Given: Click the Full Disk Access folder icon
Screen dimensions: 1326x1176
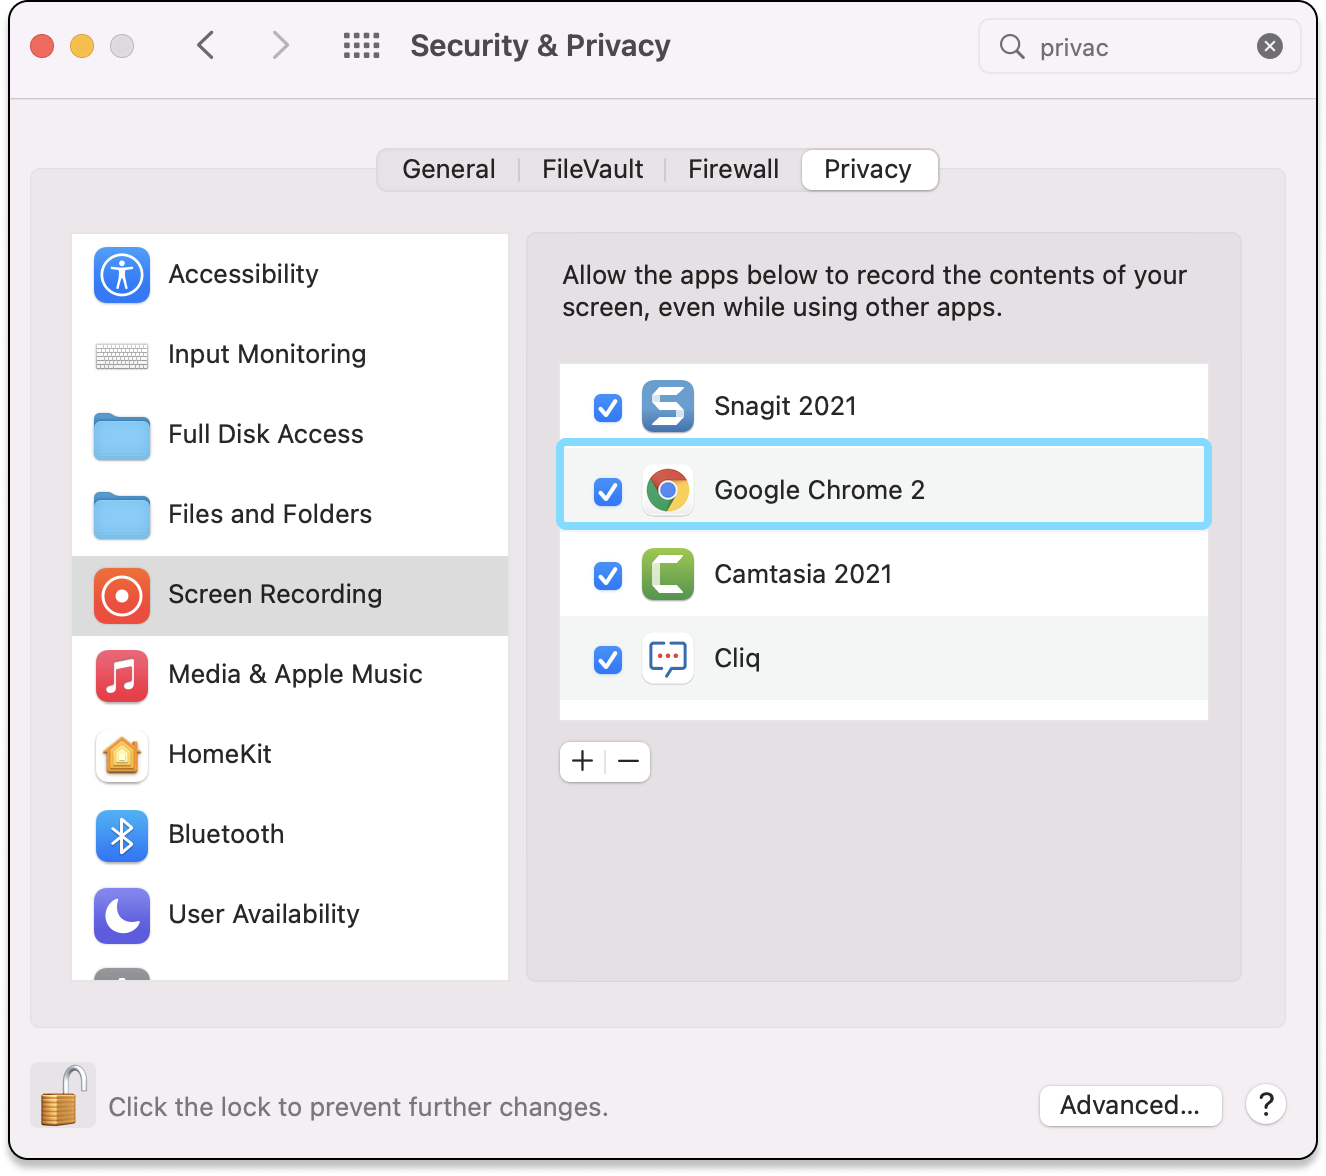Looking at the screenshot, I should (x=122, y=436).
